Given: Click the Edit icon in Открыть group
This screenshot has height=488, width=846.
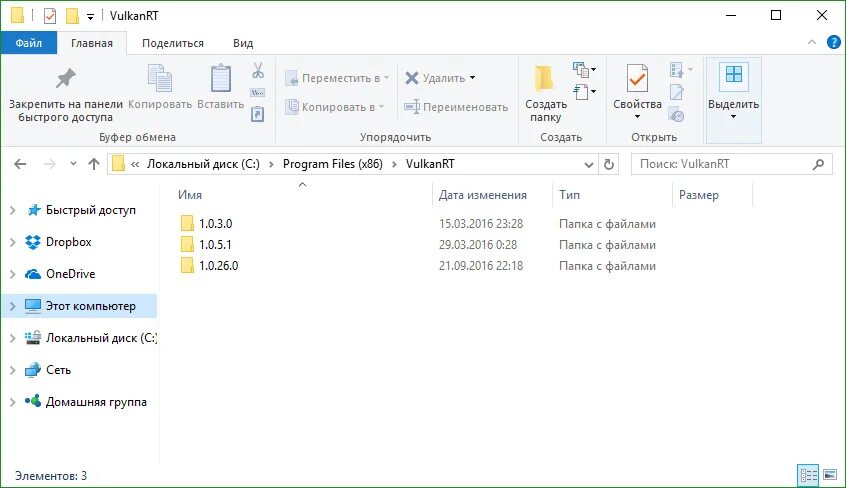Looking at the screenshot, I should (677, 92).
